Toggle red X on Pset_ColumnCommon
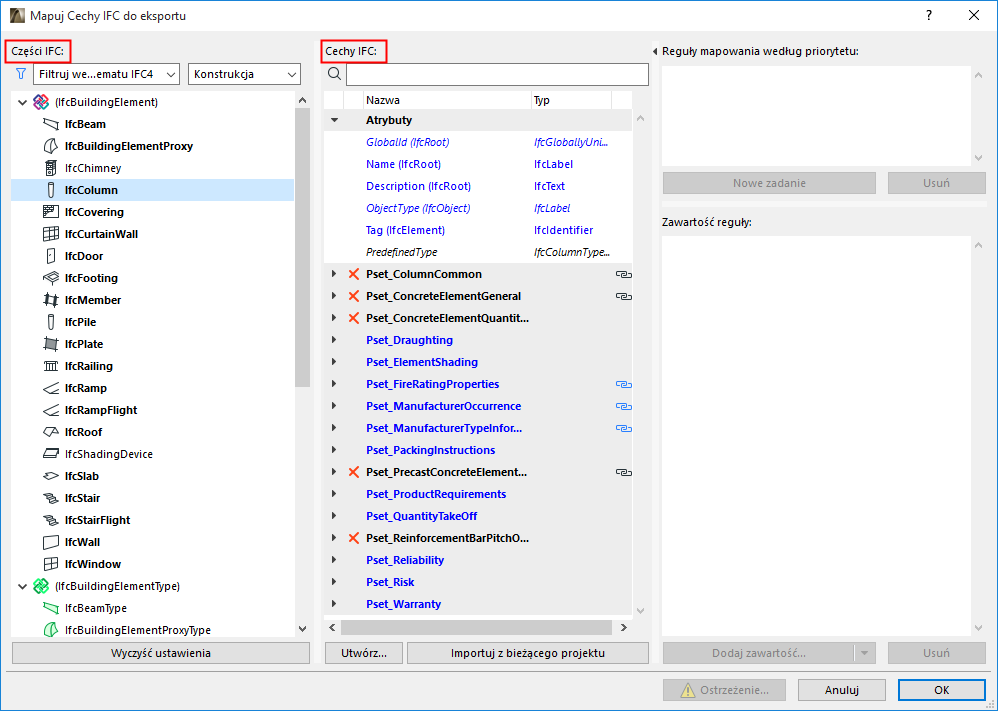Screen dimensions: 998x711 point(354,274)
